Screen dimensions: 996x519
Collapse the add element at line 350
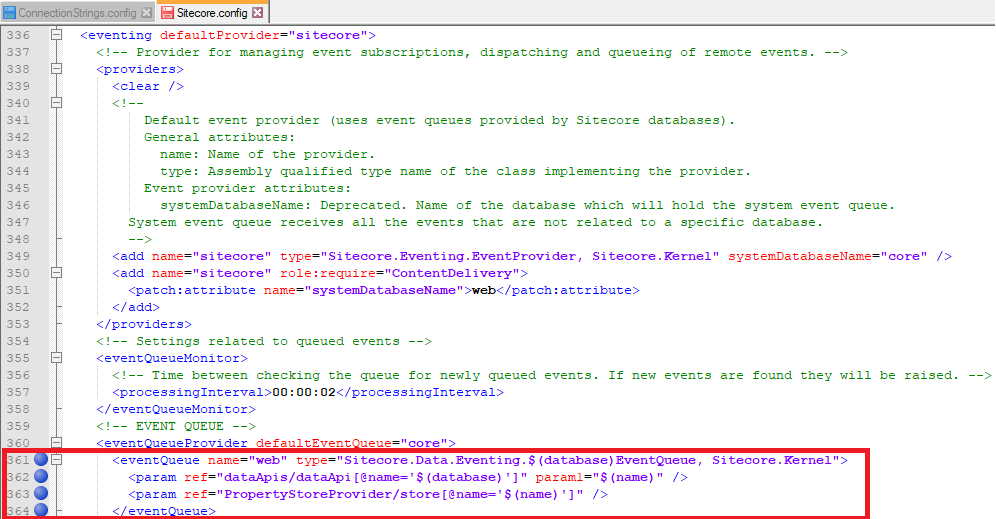click(57, 273)
